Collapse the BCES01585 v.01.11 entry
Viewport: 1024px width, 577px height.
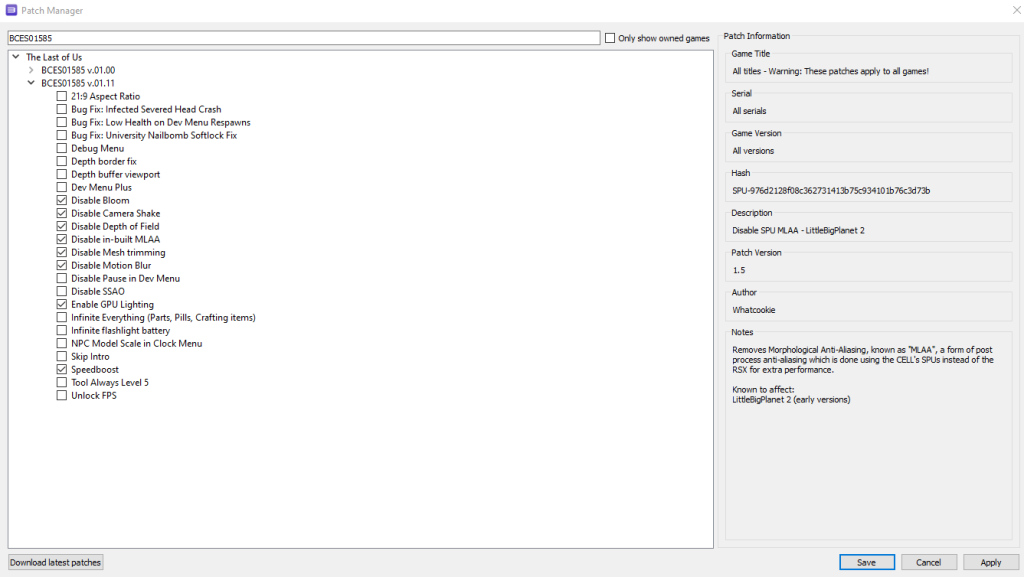click(31, 83)
